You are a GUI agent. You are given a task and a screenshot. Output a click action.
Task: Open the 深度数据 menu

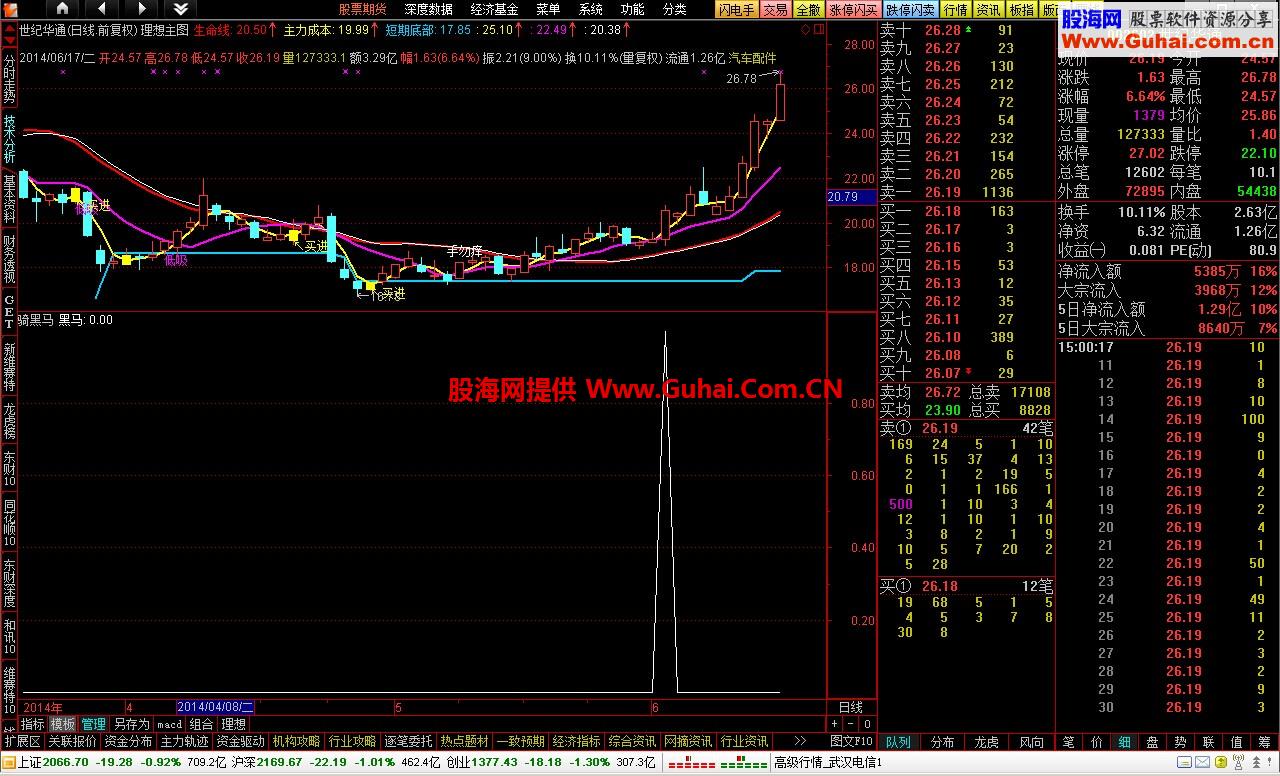coord(429,9)
